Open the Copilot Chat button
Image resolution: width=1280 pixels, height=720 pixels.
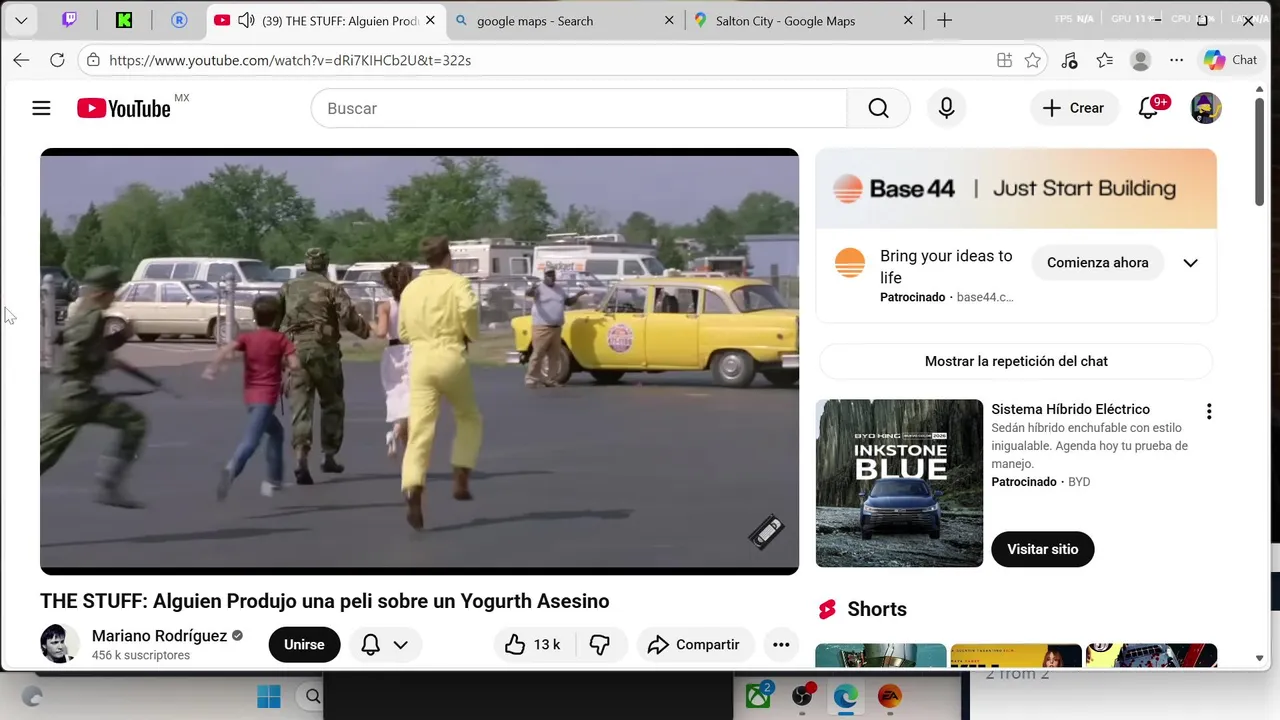point(1231,60)
